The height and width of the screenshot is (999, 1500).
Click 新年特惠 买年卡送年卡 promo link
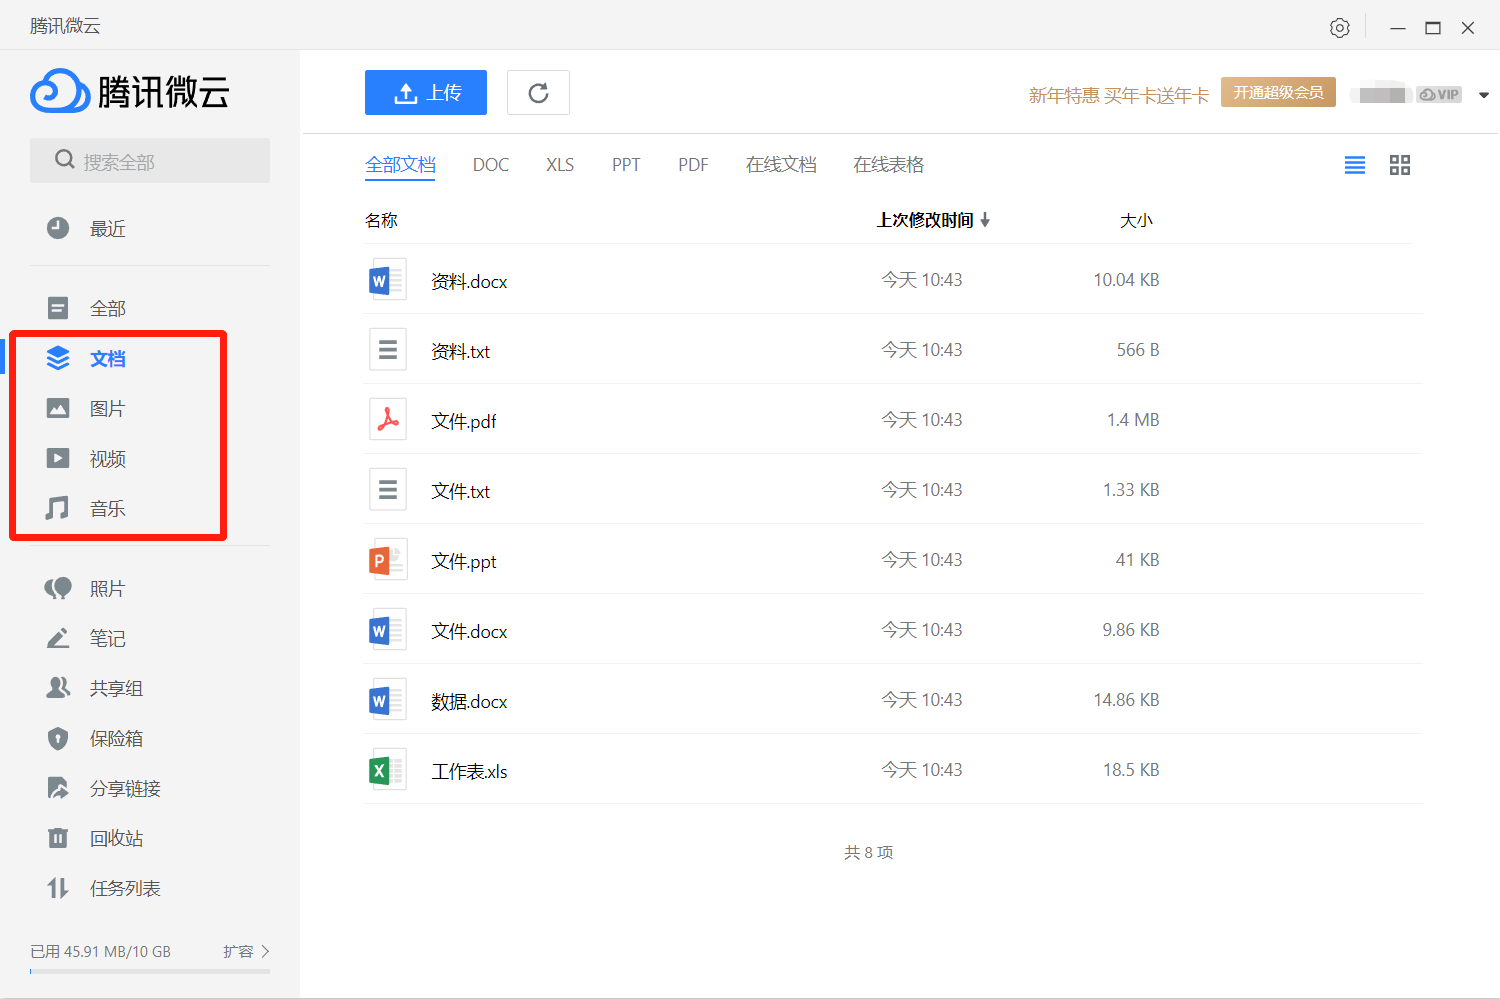pyautogui.click(x=1118, y=95)
